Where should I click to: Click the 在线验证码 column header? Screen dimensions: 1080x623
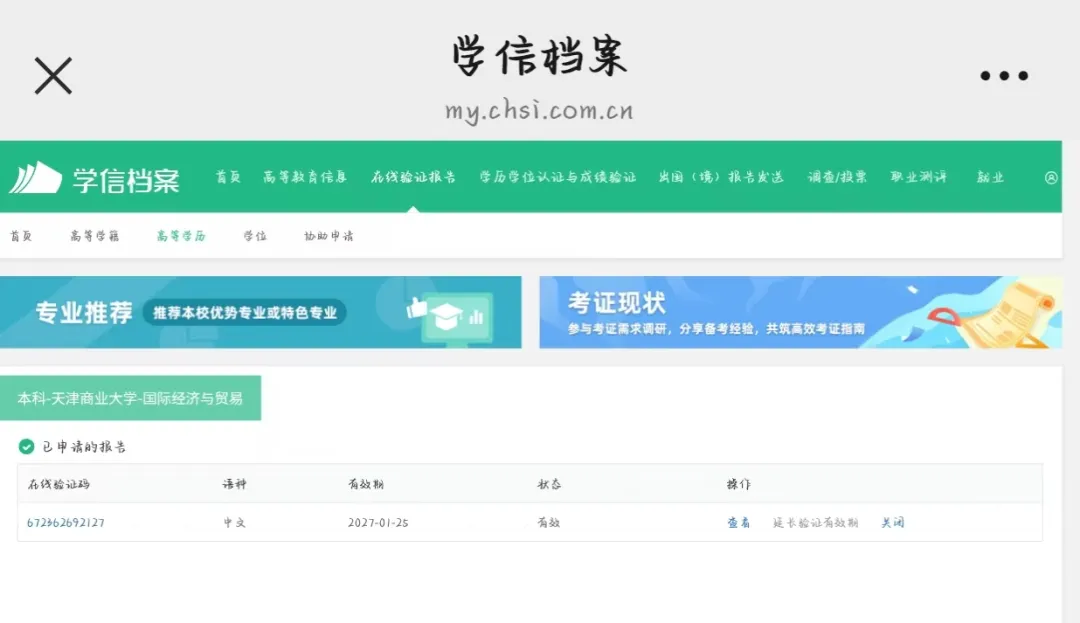point(59,484)
